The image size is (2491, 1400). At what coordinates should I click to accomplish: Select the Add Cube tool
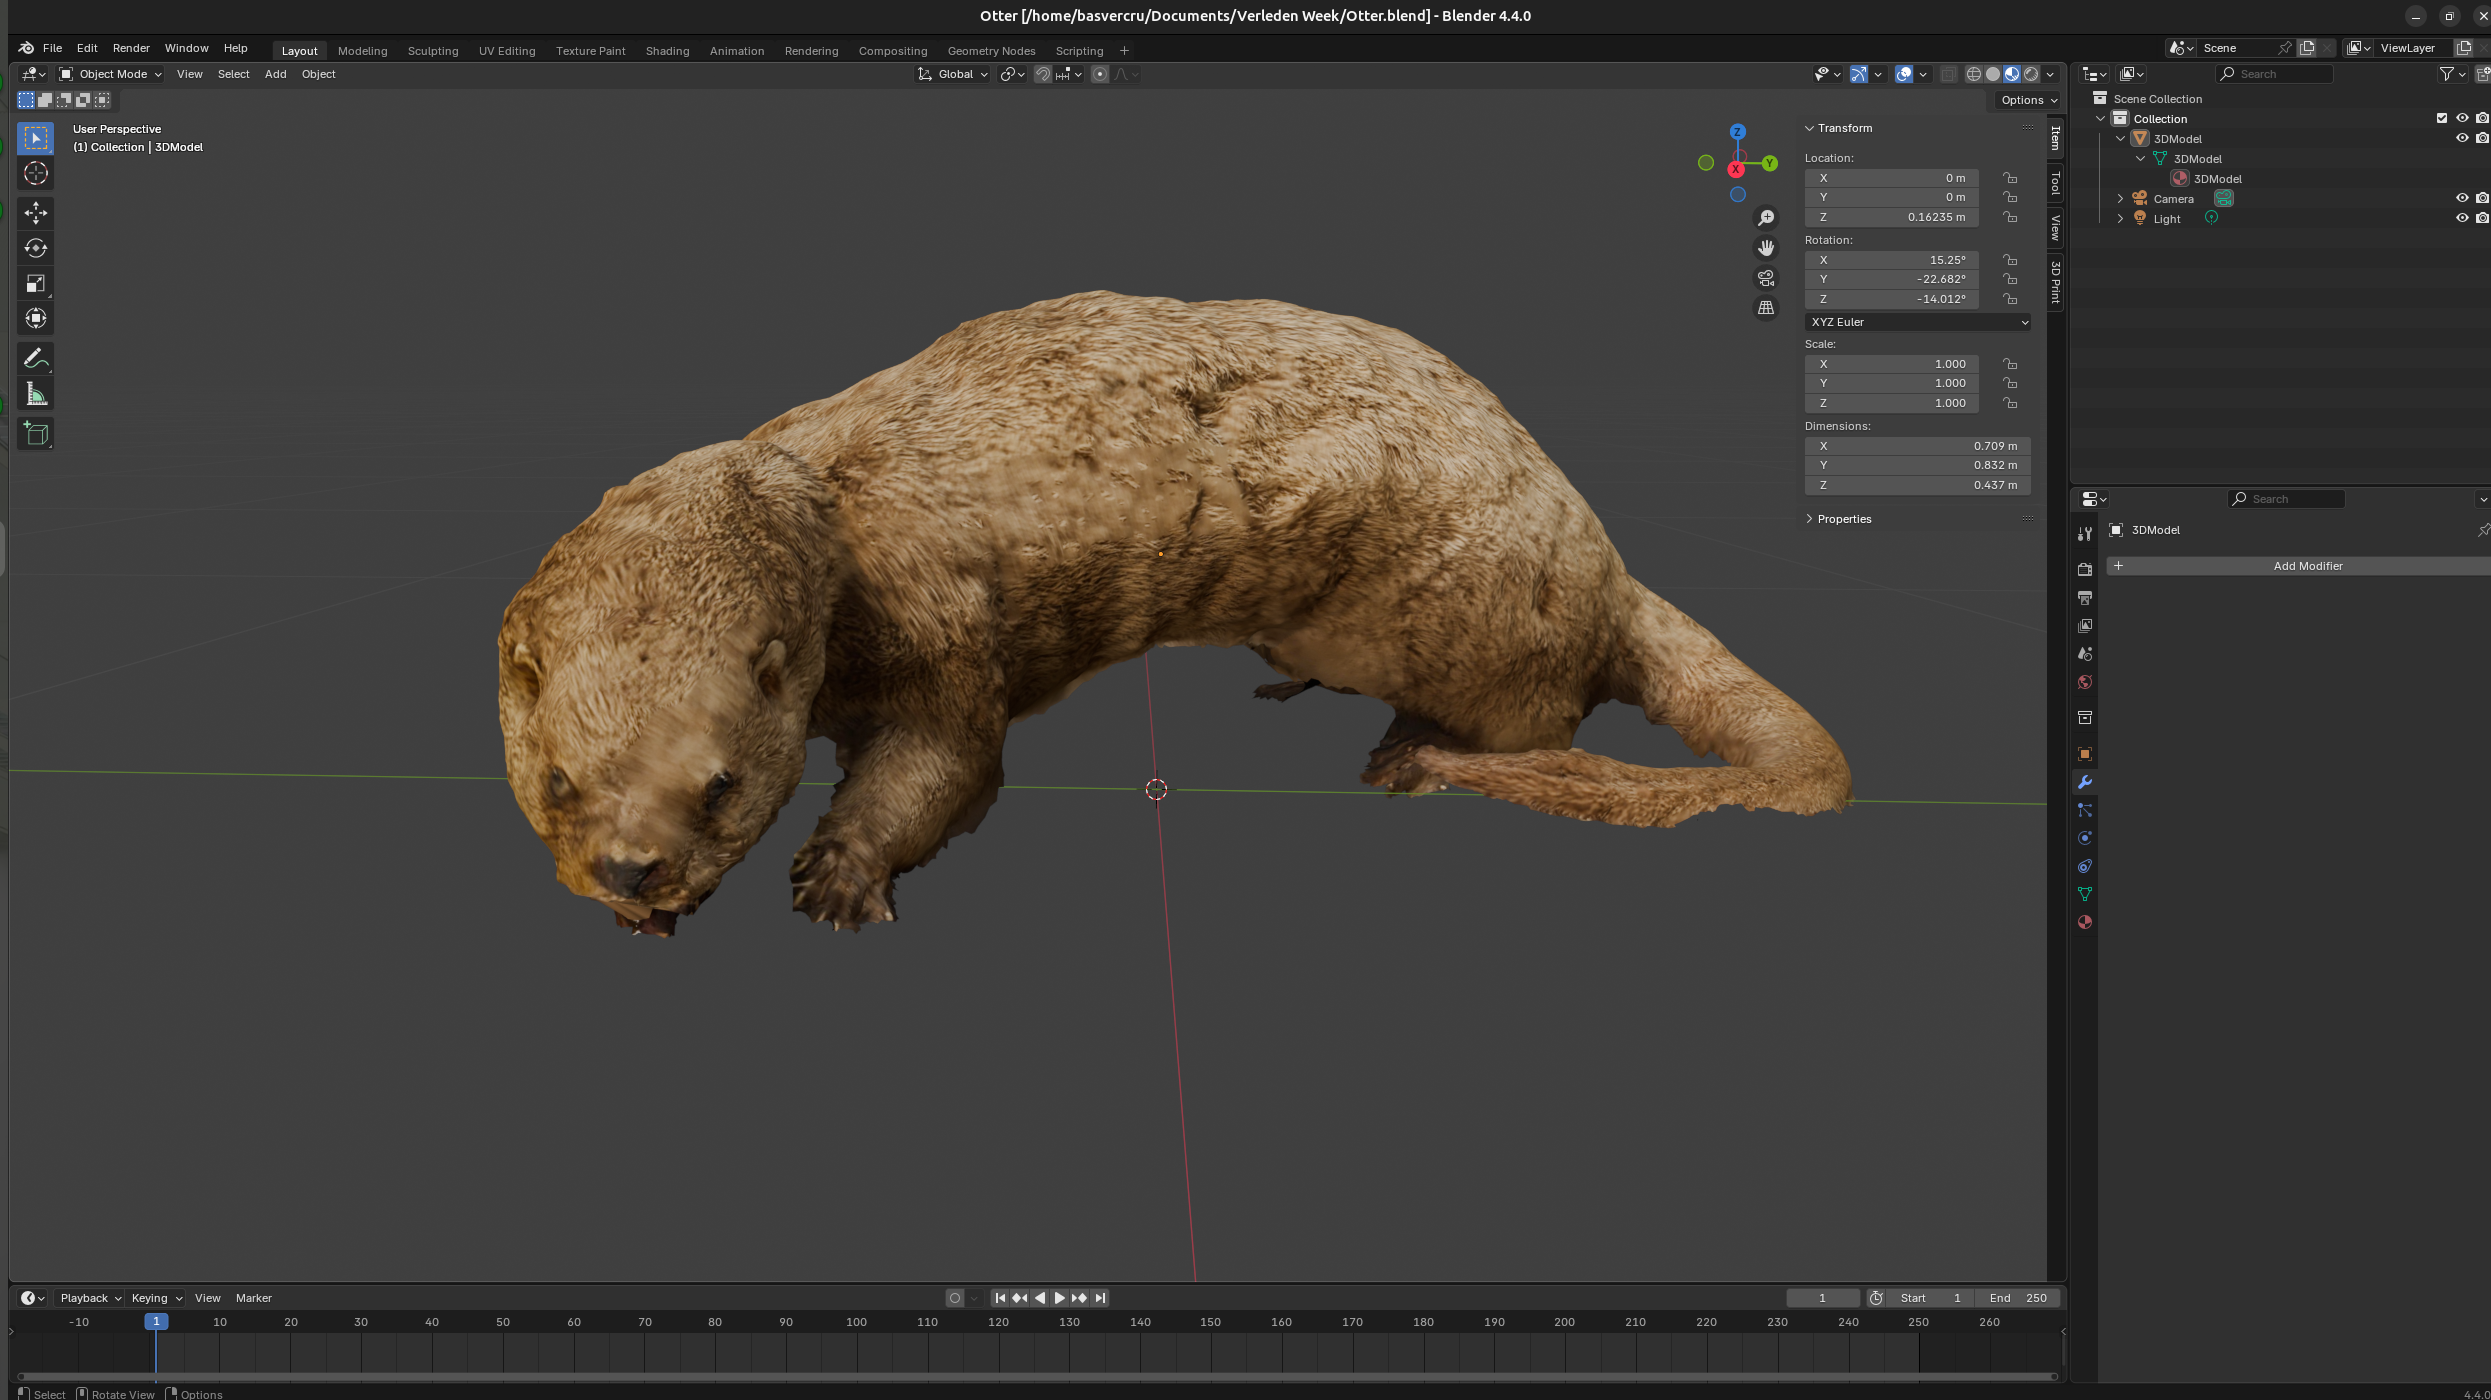36,434
